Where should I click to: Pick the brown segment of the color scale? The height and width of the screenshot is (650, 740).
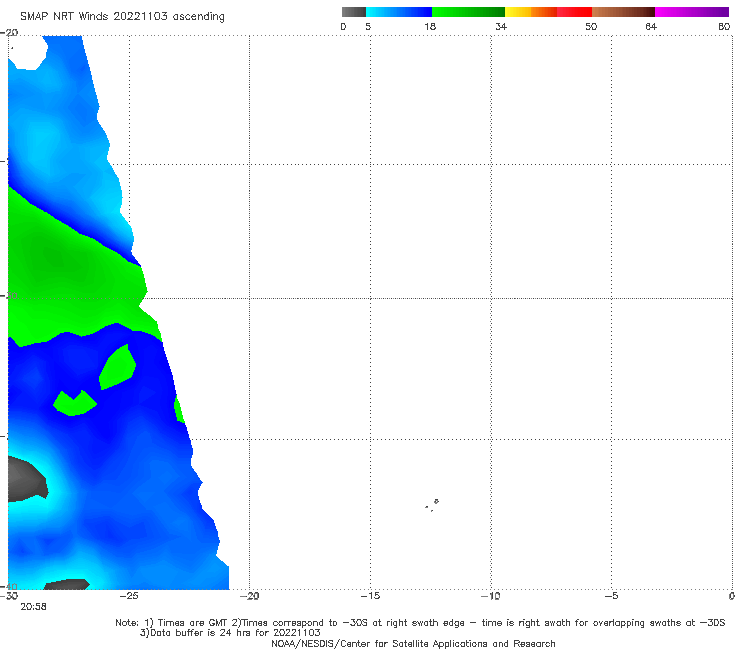623,12
